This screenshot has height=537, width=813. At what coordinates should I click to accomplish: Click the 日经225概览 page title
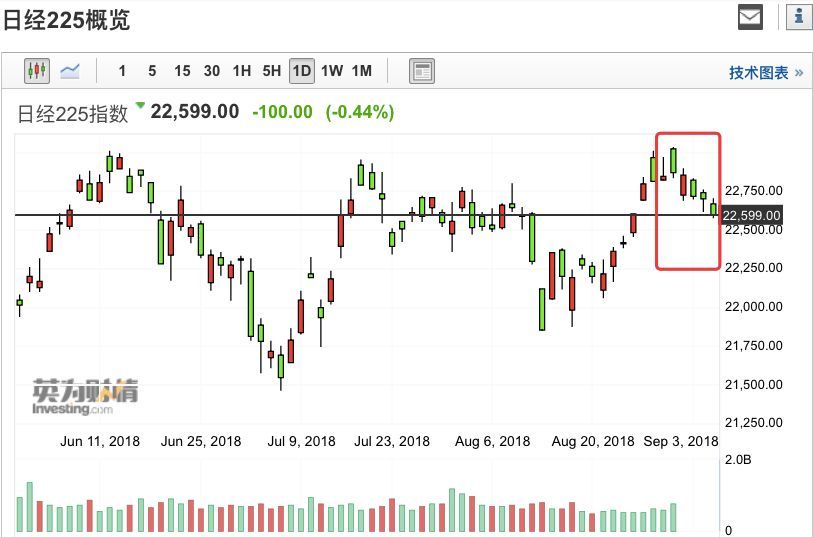point(66,20)
